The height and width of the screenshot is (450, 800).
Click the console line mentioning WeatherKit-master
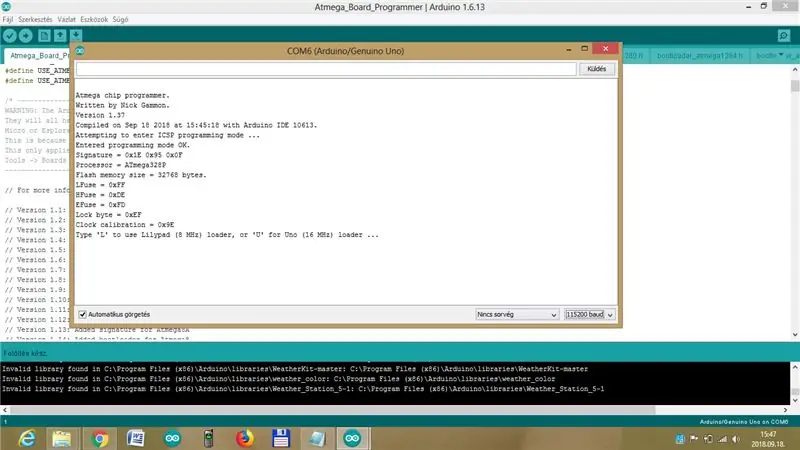(x=295, y=369)
